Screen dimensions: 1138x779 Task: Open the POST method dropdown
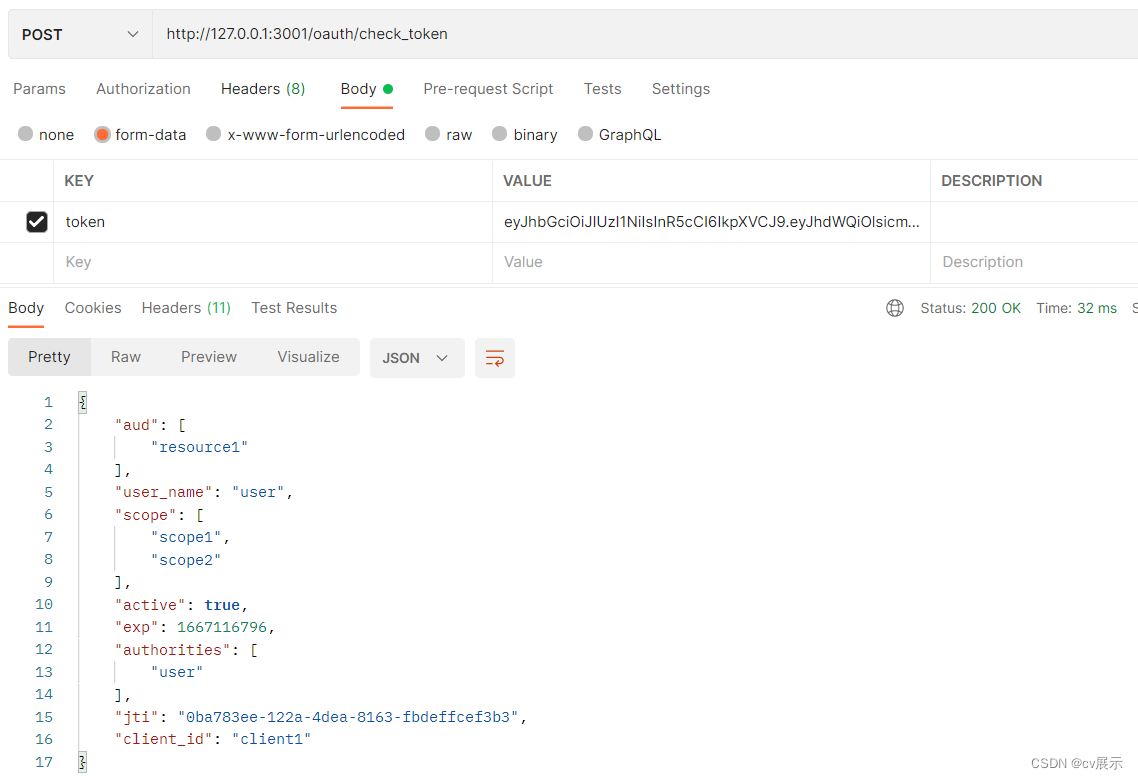pos(80,34)
